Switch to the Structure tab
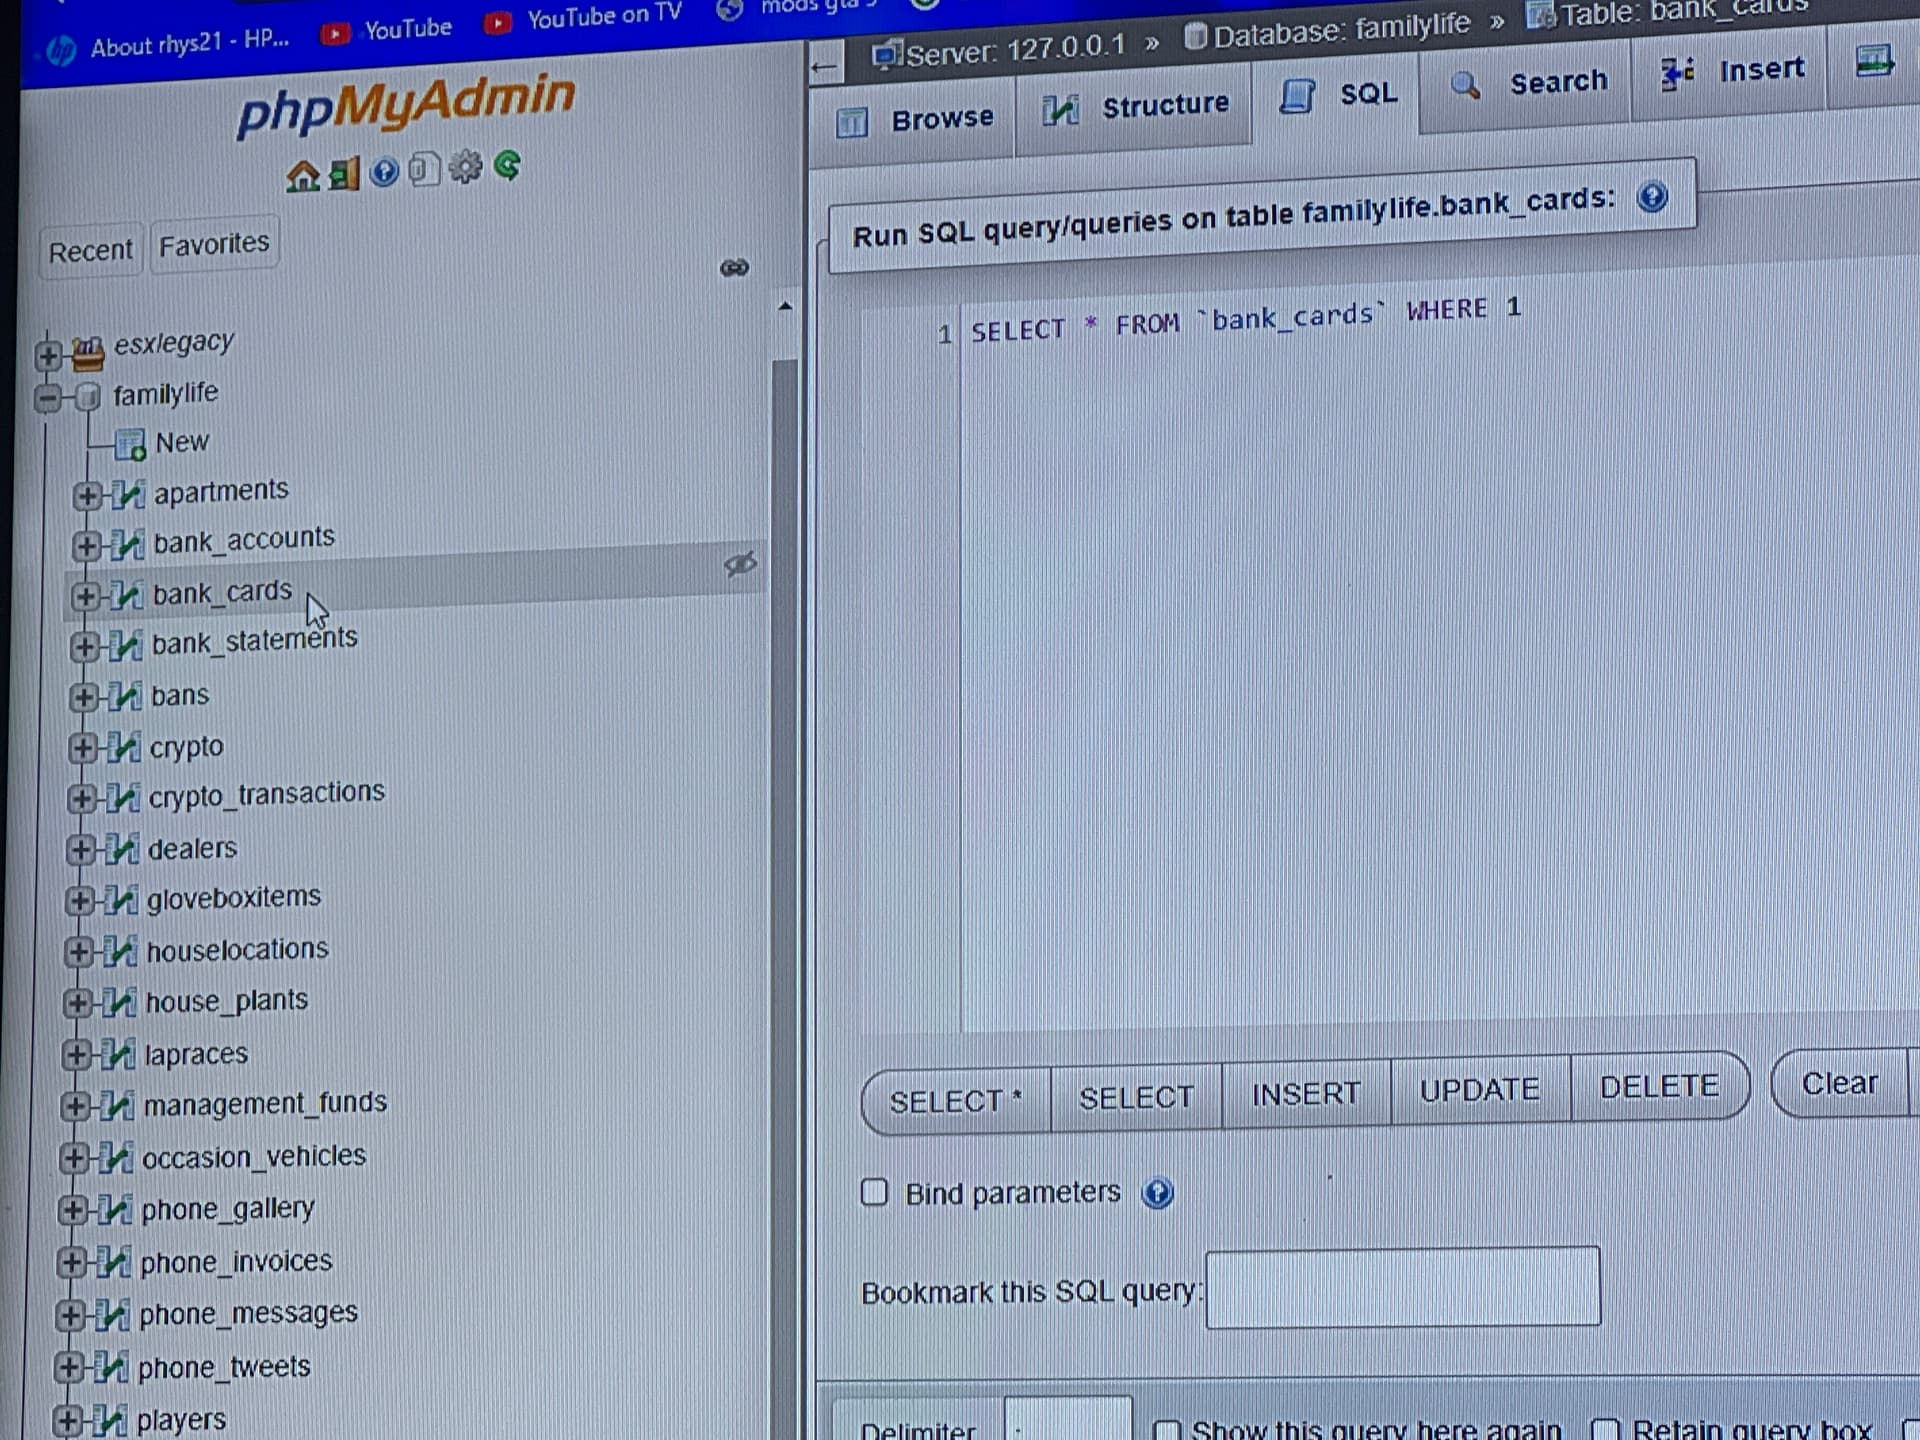 (x=1135, y=107)
